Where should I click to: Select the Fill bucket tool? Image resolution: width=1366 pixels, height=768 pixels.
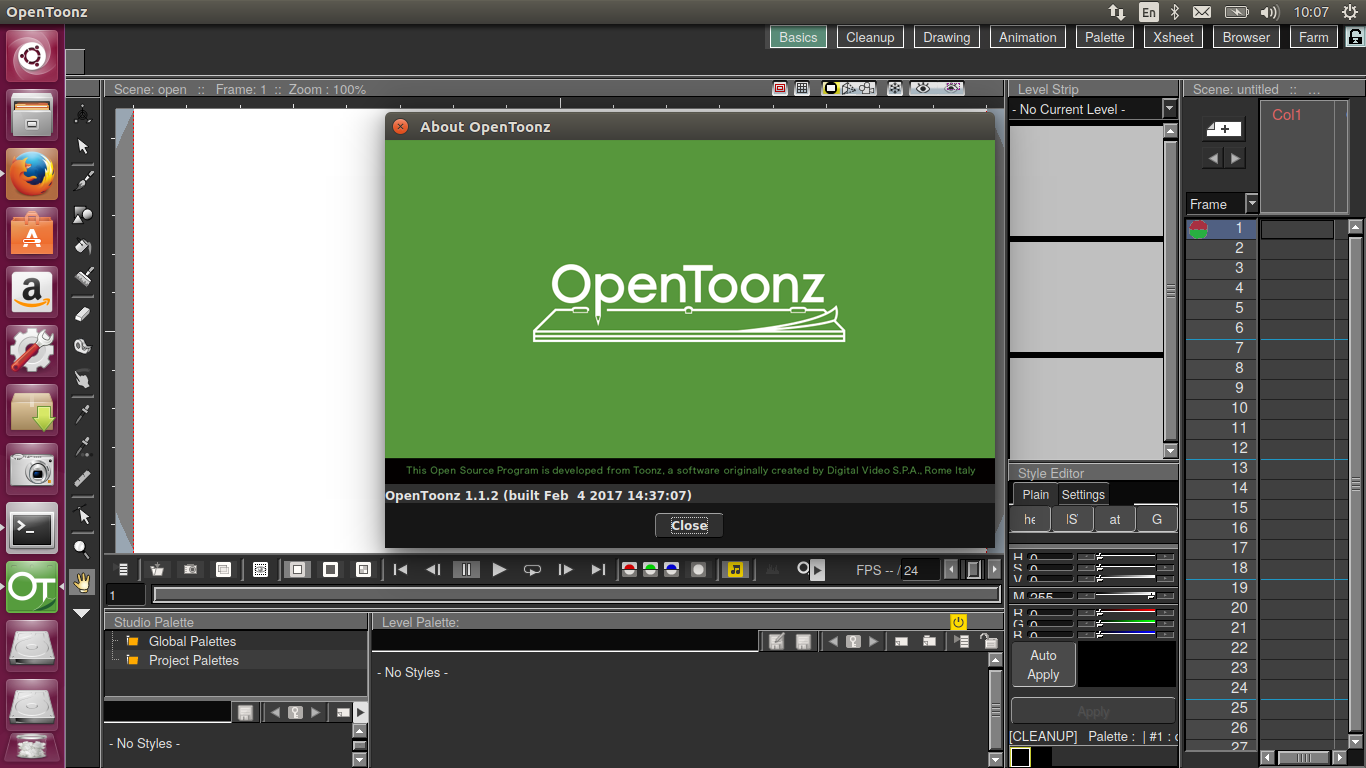click(83, 246)
